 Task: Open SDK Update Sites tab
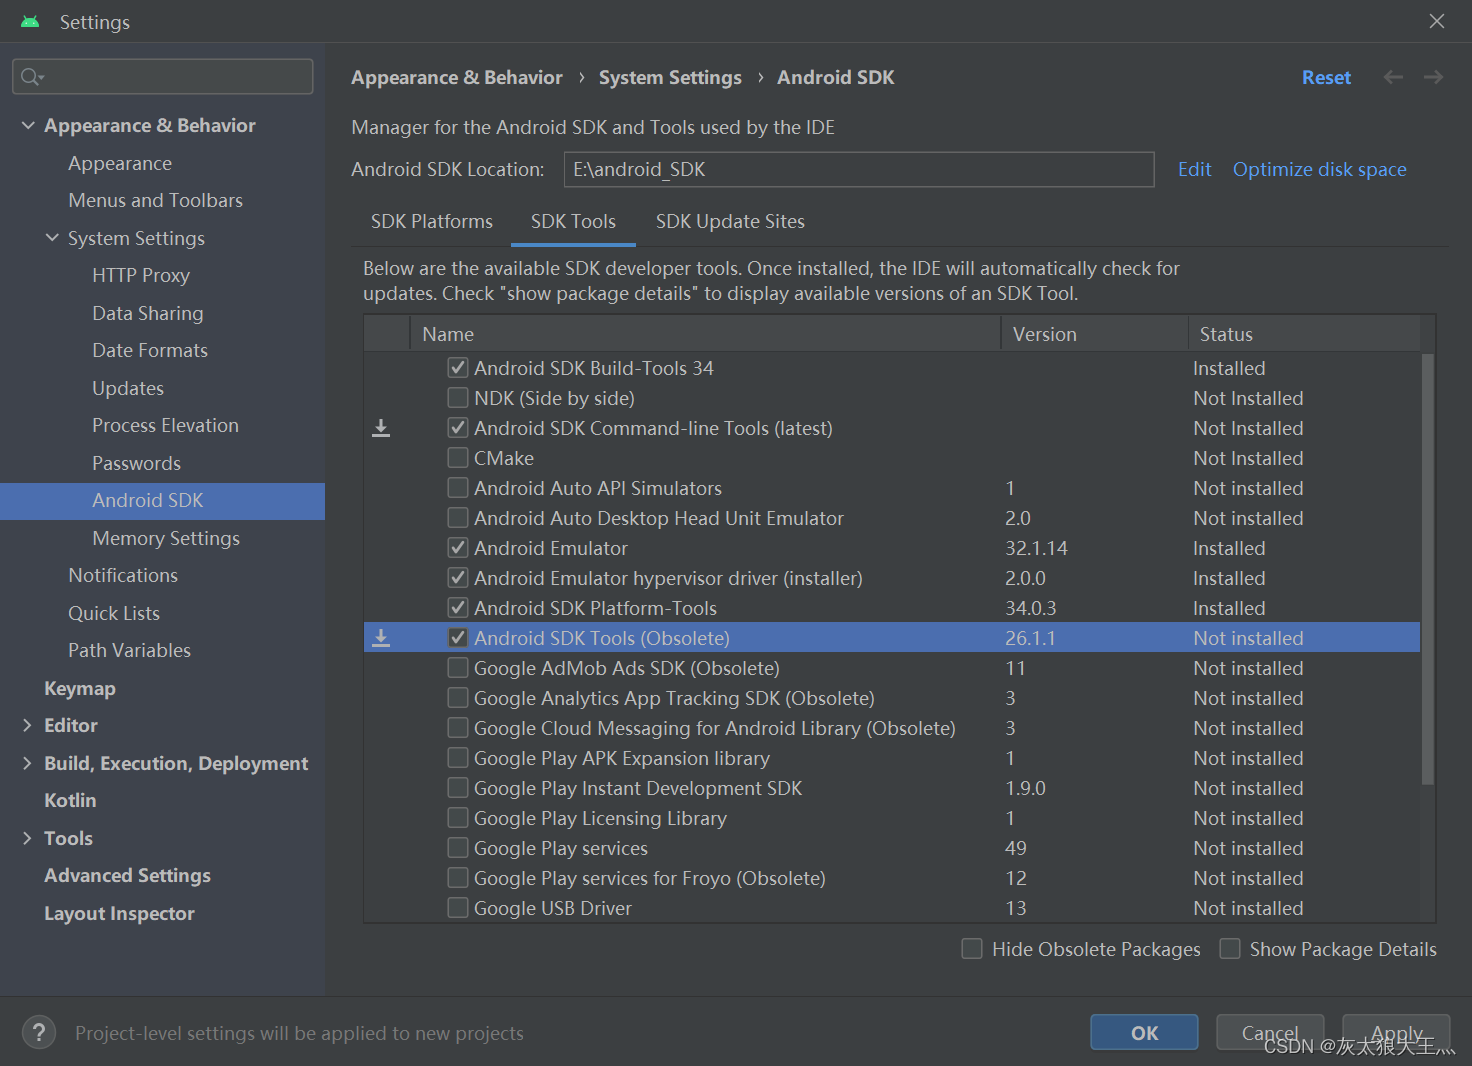coord(730,221)
